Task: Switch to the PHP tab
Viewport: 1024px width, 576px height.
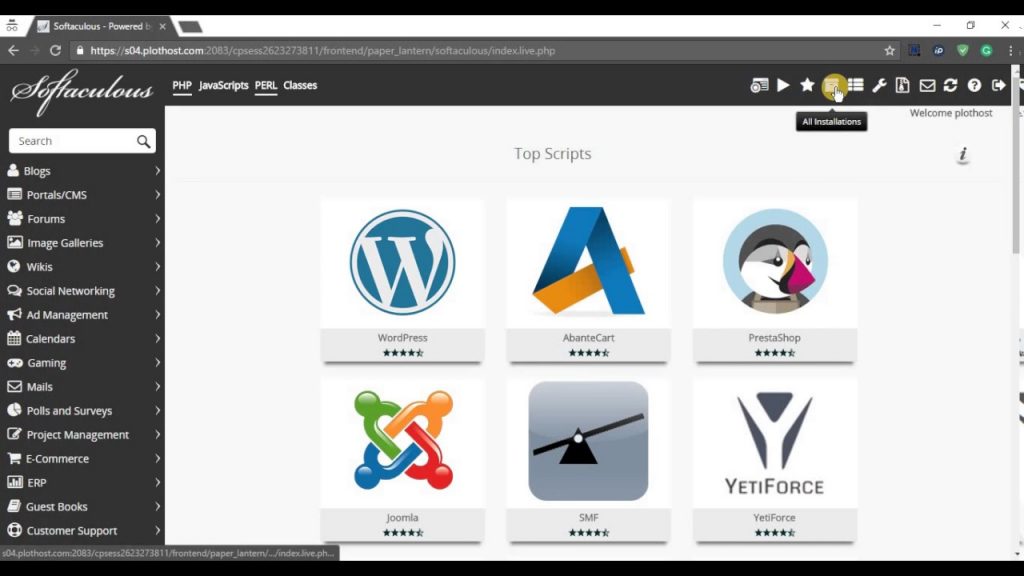Action: pos(182,86)
